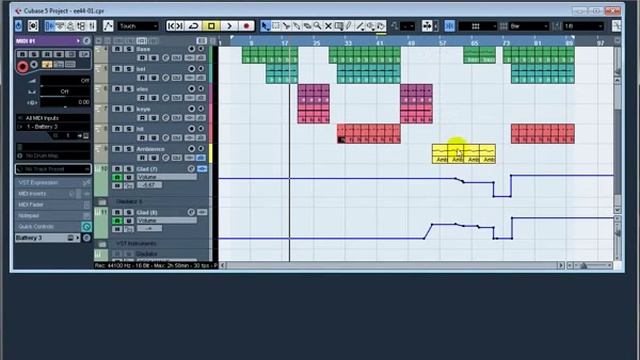Image resolution: width=640 pixels, height=360 pixels.
Task: Open the VST Expression inspector tab
Action: coord(53,182)
